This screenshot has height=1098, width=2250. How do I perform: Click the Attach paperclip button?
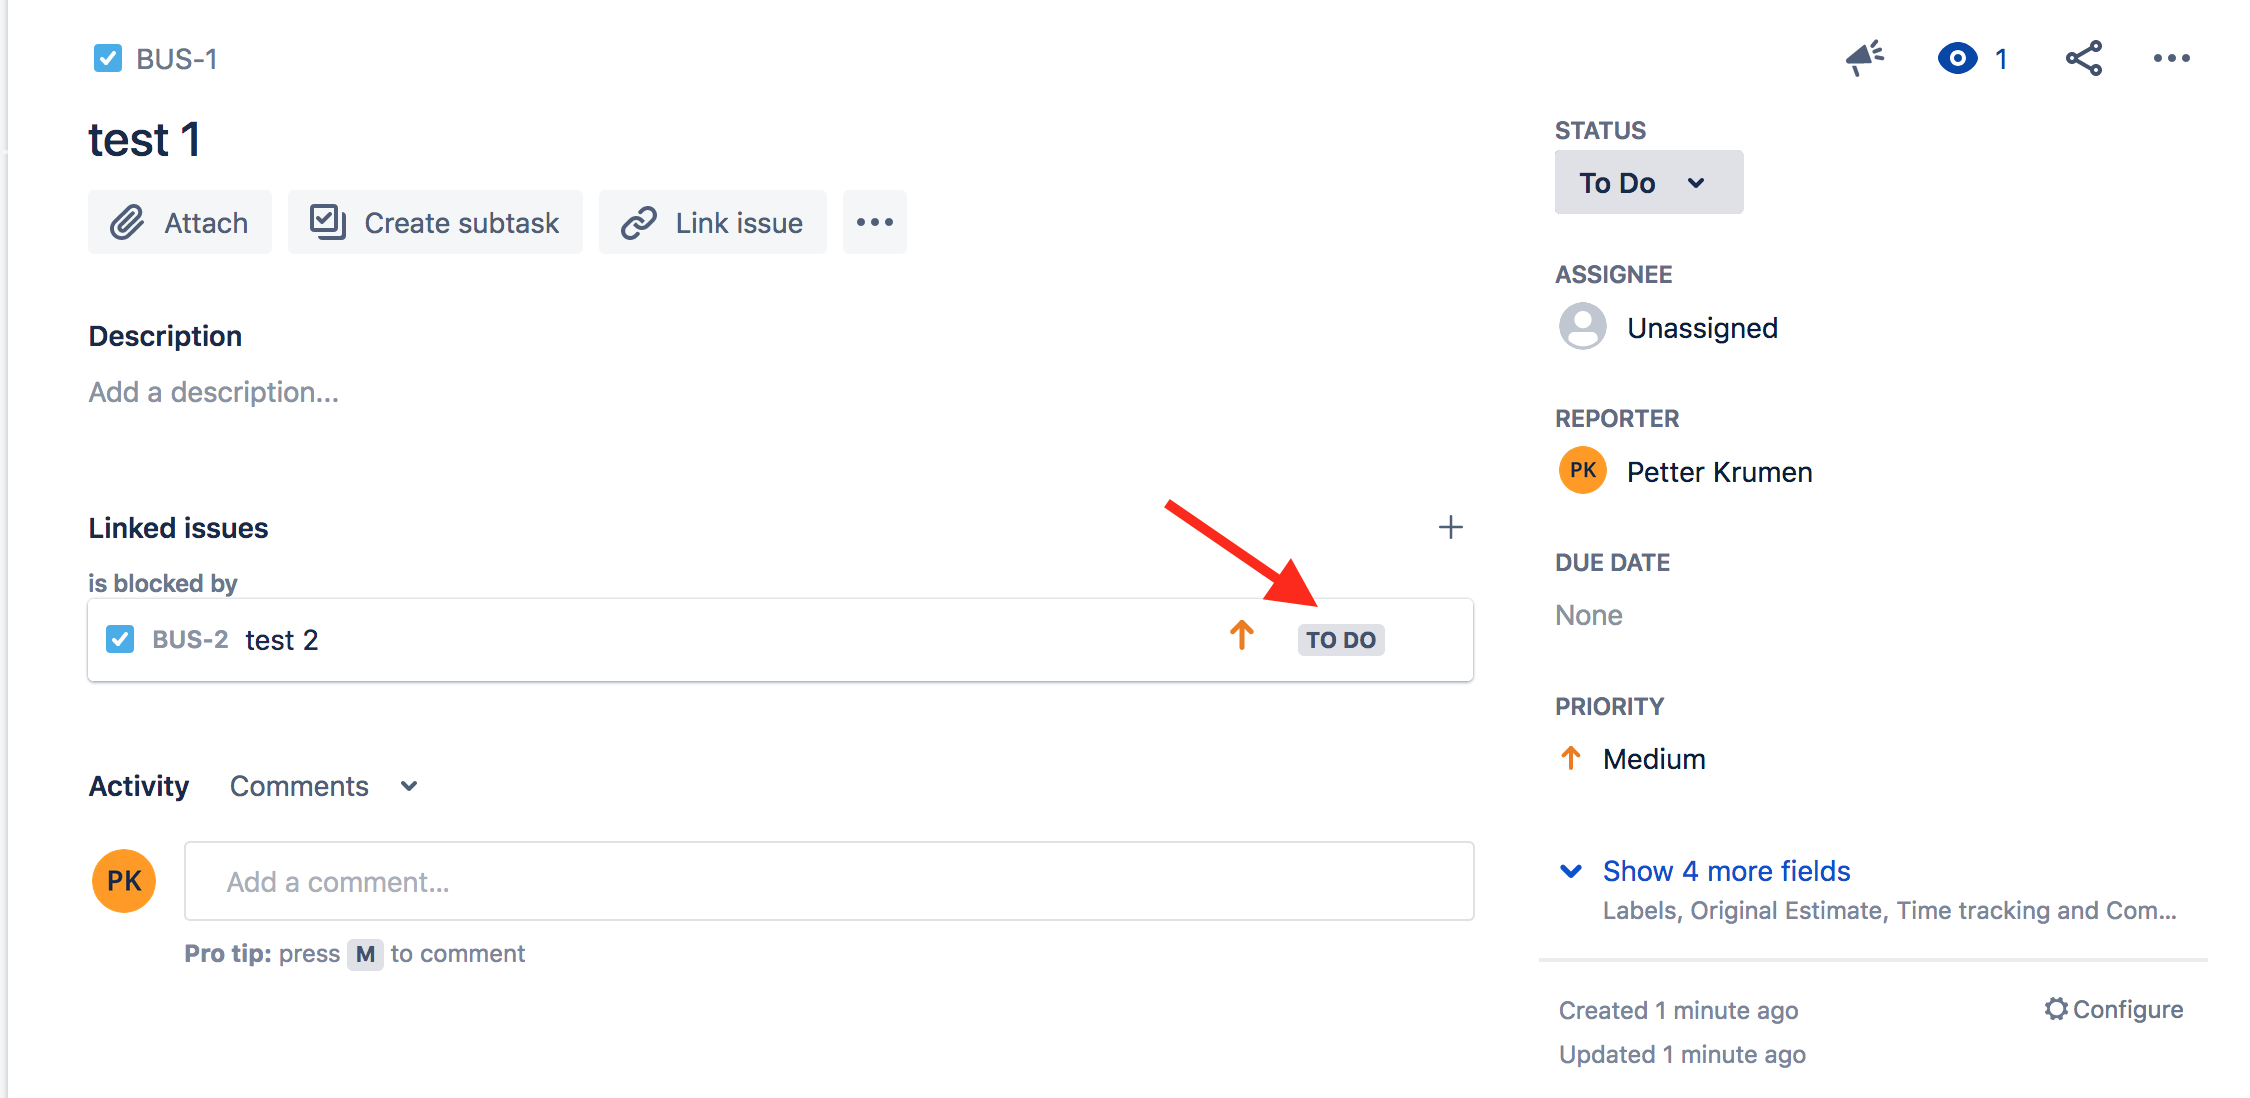click(180, 222)
